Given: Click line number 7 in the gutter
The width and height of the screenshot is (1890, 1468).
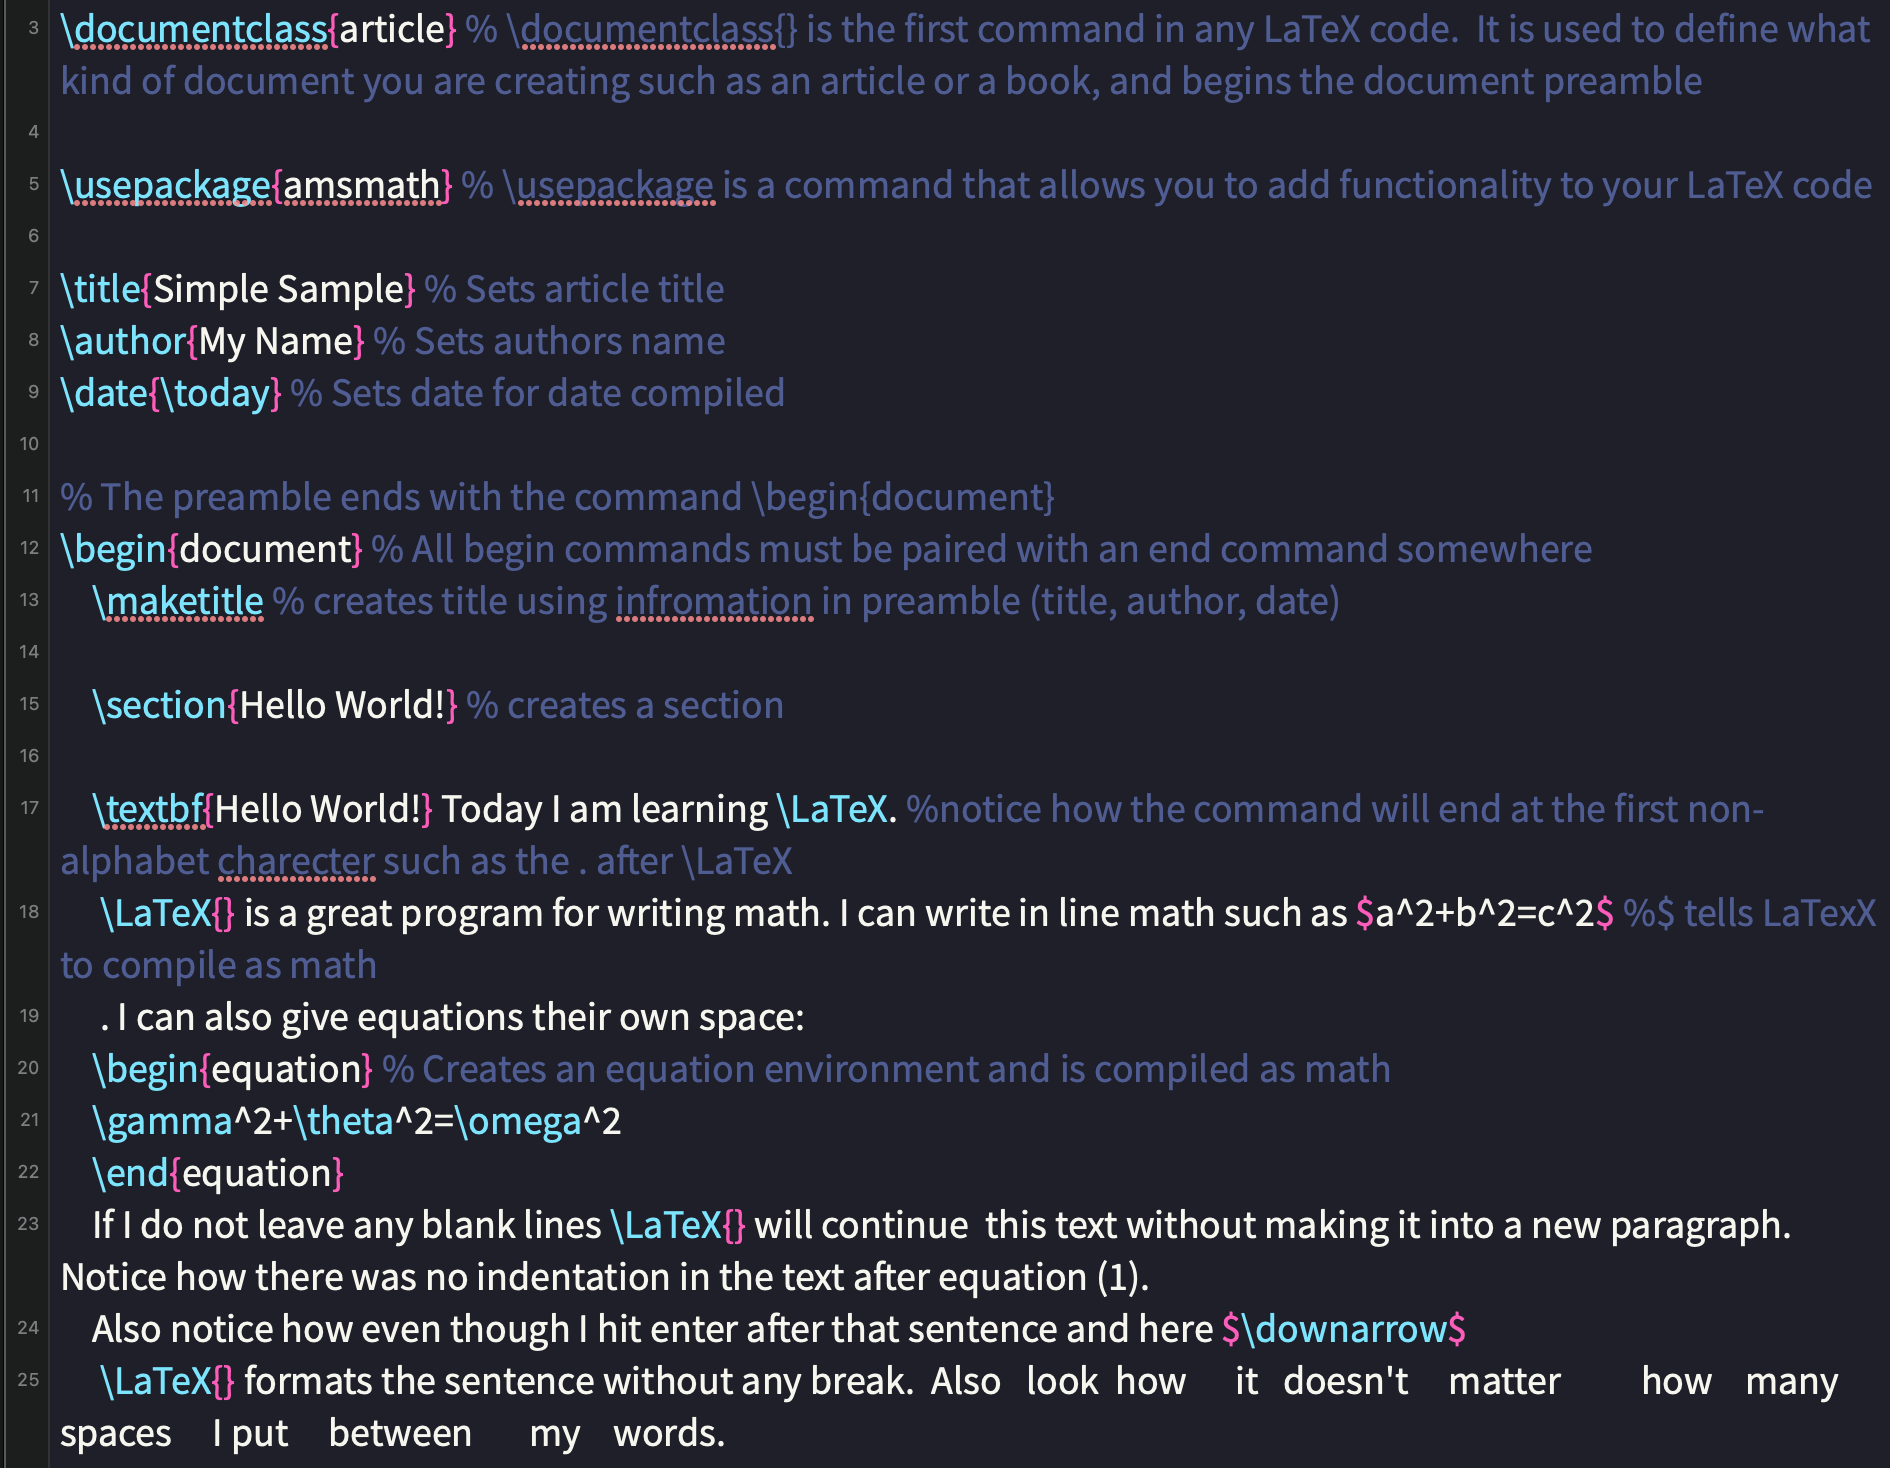Looking at the screenshot, I should coord(33,288).
